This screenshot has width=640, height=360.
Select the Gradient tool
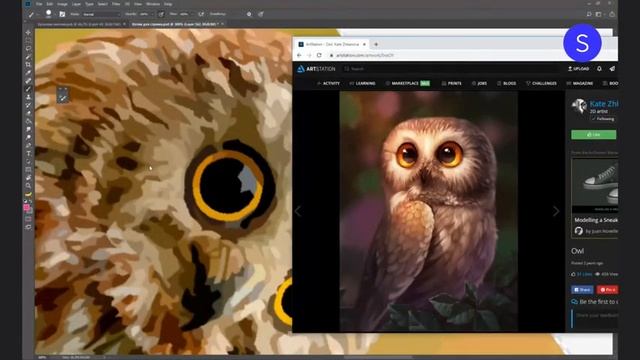point(28,121)
